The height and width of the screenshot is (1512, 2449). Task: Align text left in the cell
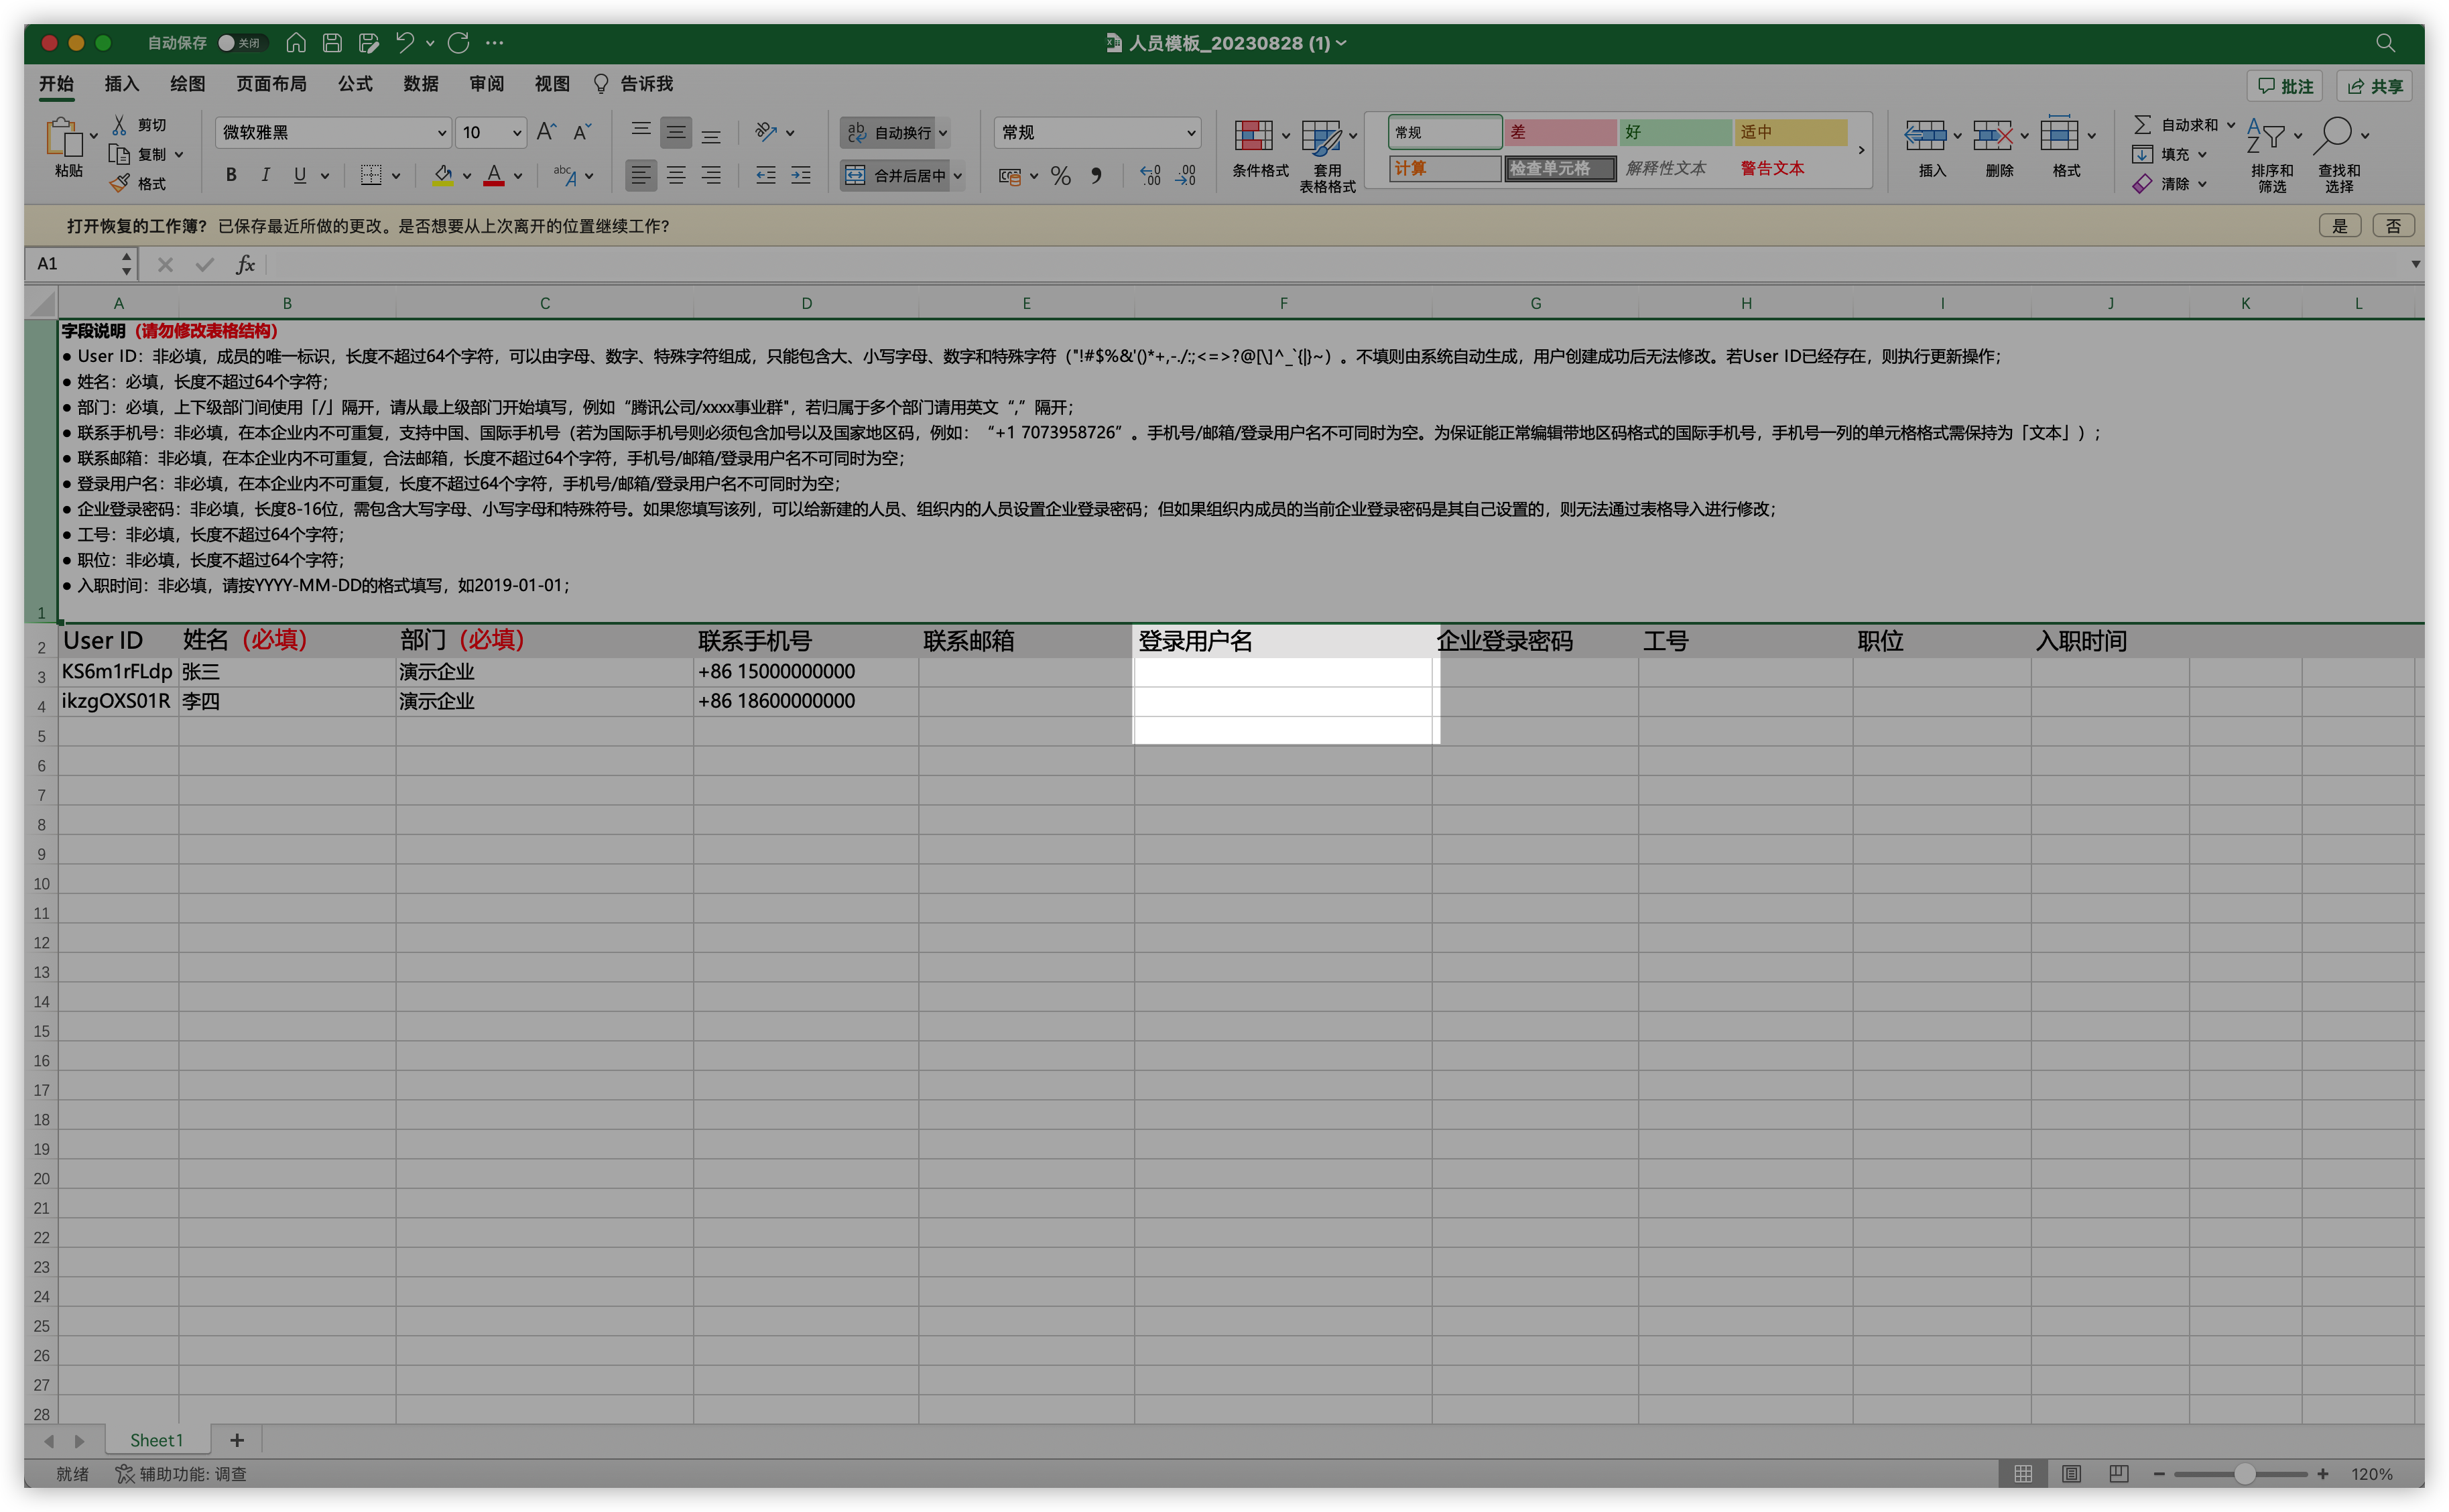pyautogui.click(x=640, y=175)
